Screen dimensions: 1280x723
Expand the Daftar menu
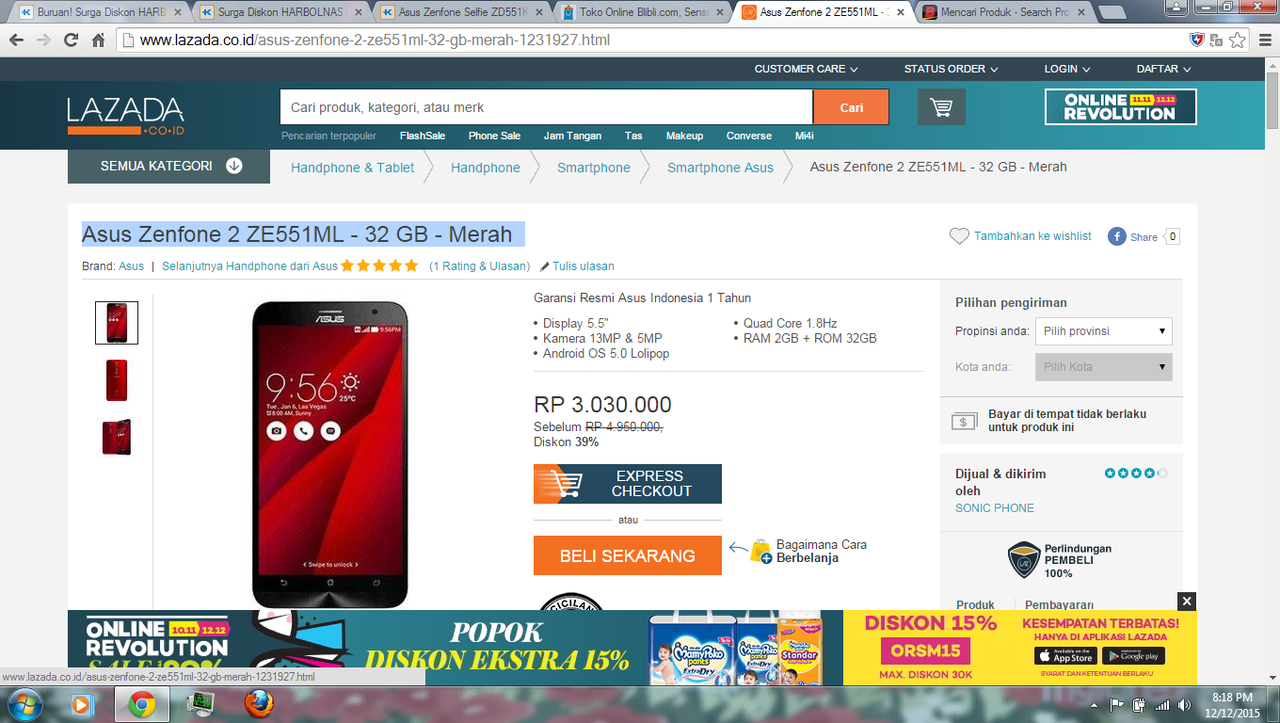click(x=1164, y=69)
